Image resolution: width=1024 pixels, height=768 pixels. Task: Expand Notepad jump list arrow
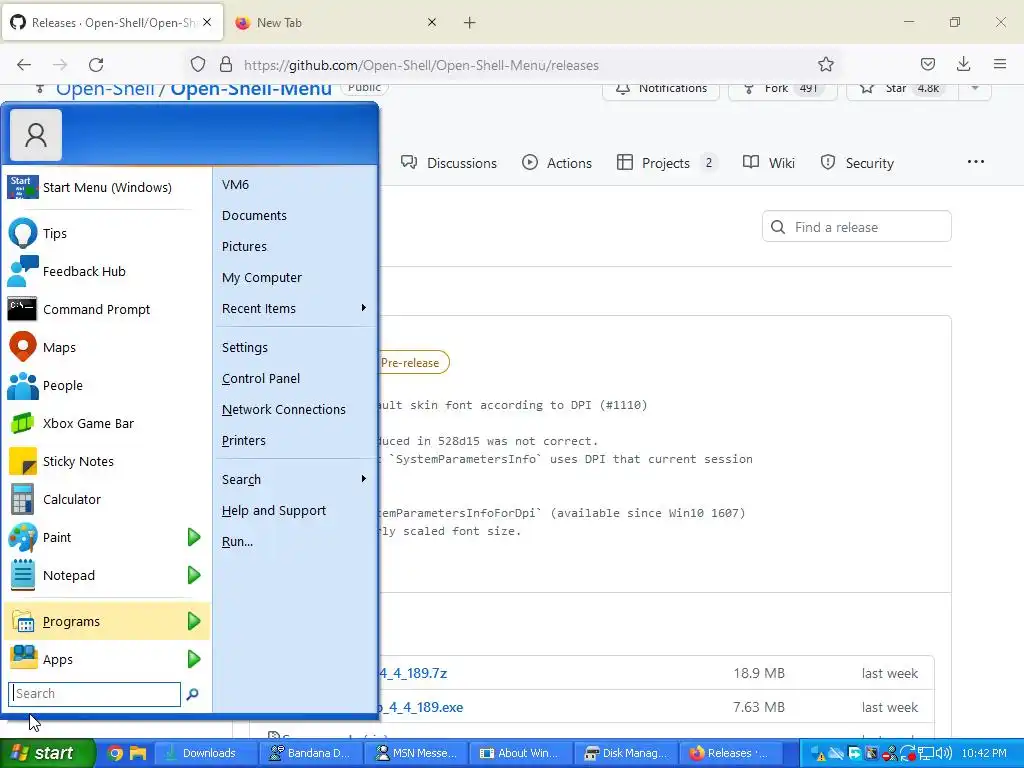pos(194,575)
